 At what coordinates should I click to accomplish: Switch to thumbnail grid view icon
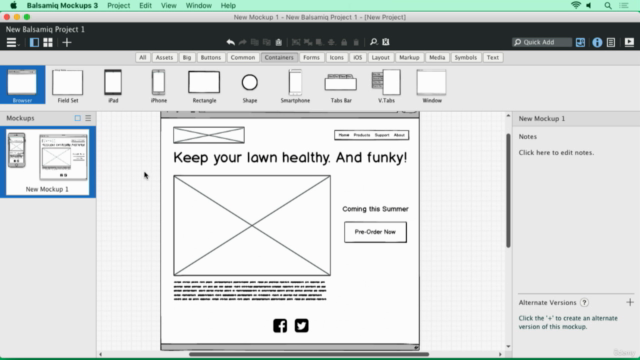coord(48,42)
